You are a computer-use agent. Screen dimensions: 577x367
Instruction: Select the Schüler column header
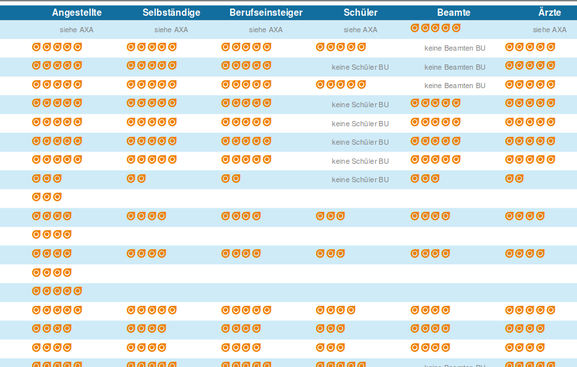pyautogui.click(x=360, y=13)
